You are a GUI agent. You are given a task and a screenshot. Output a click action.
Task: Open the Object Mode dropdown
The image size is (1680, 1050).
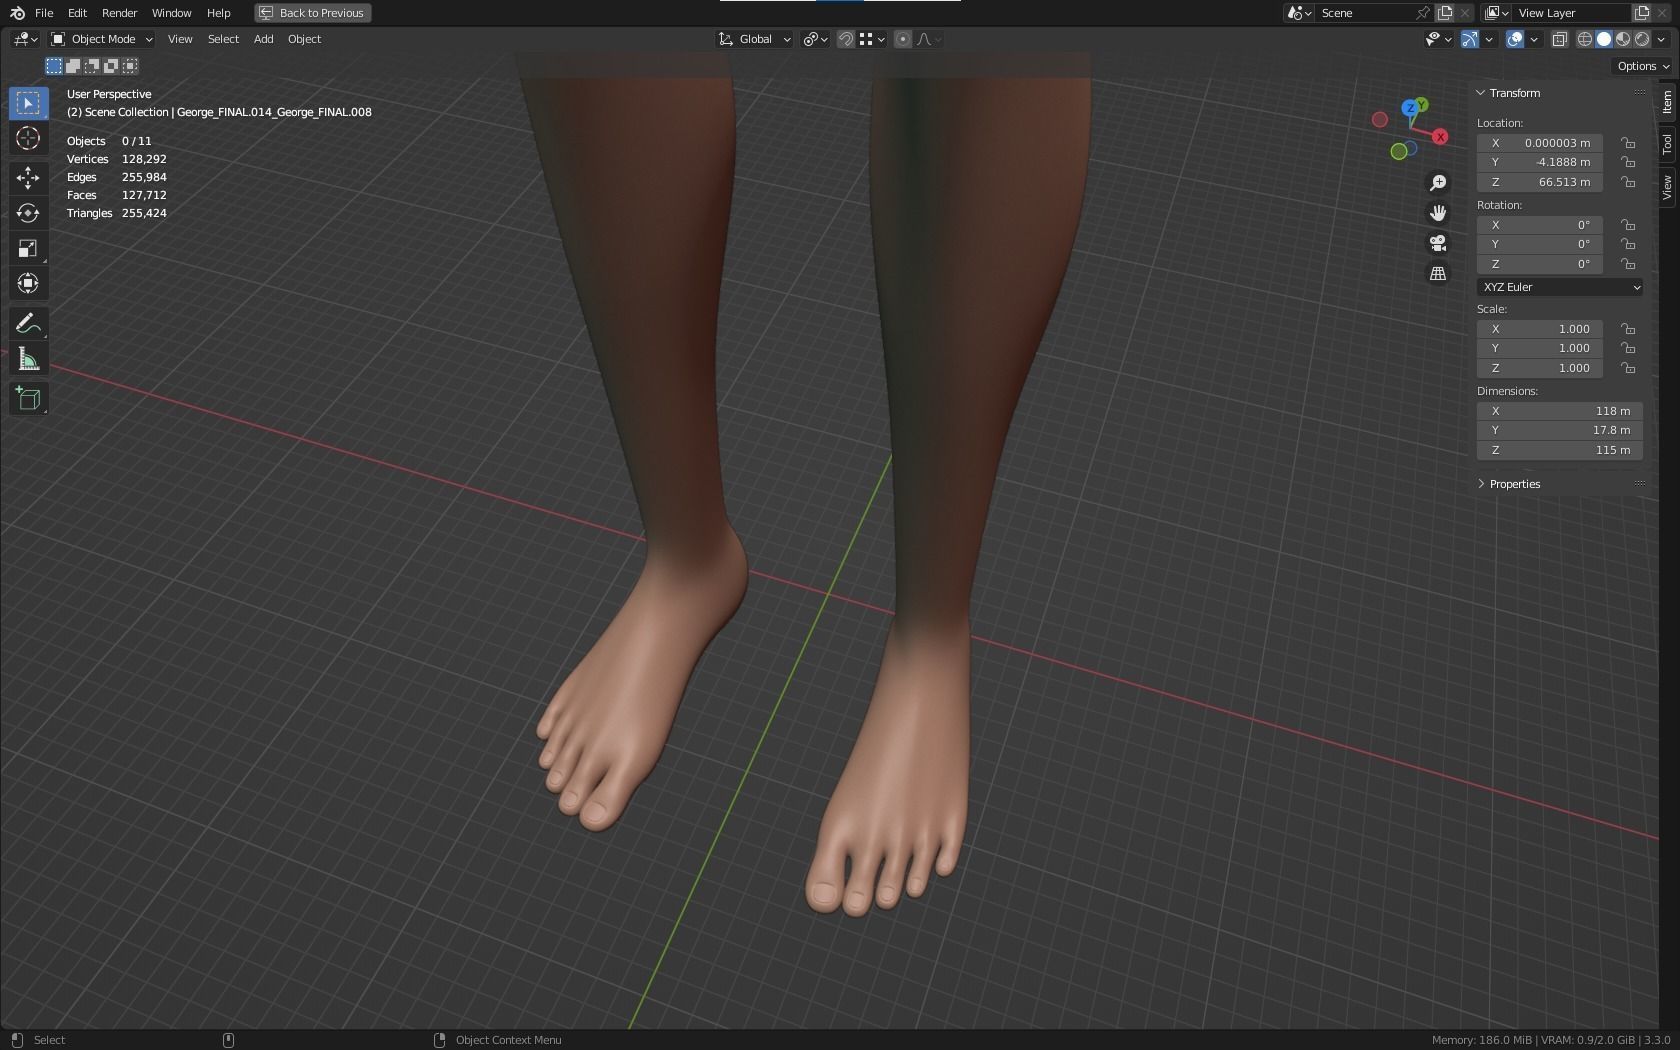102,39
